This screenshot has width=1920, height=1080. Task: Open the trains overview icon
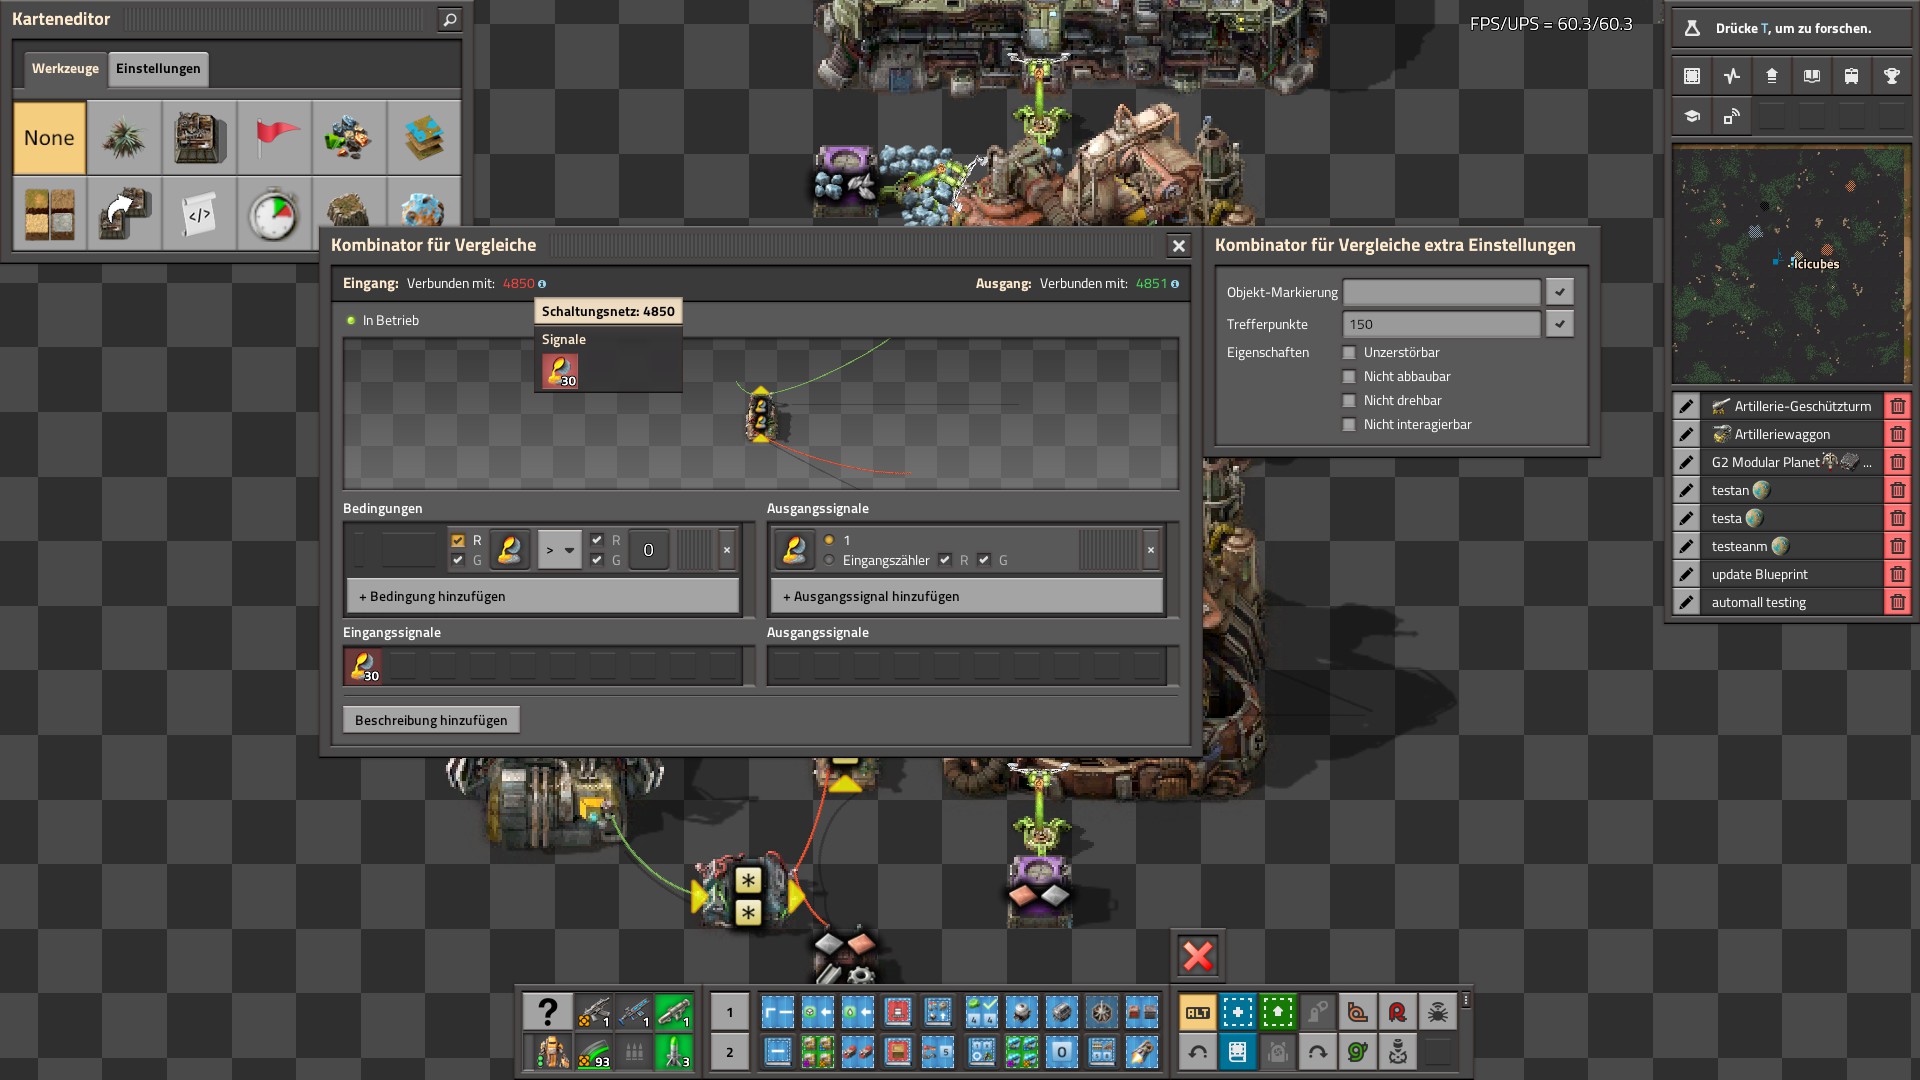(1852, 76)
